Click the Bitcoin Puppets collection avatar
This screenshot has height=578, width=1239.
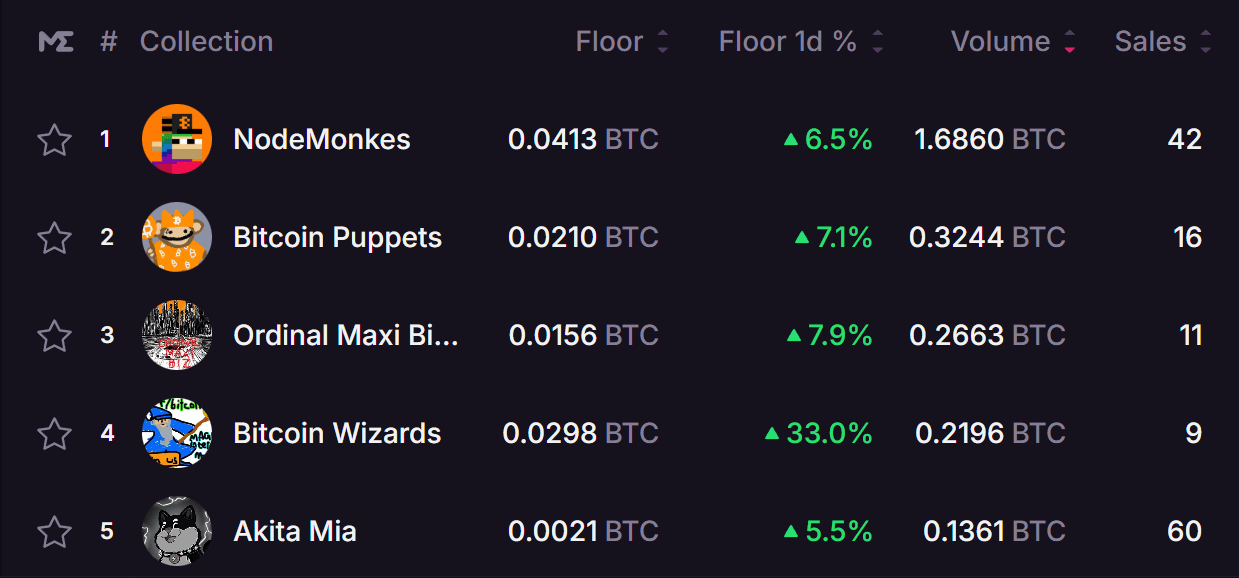(177, 237)
